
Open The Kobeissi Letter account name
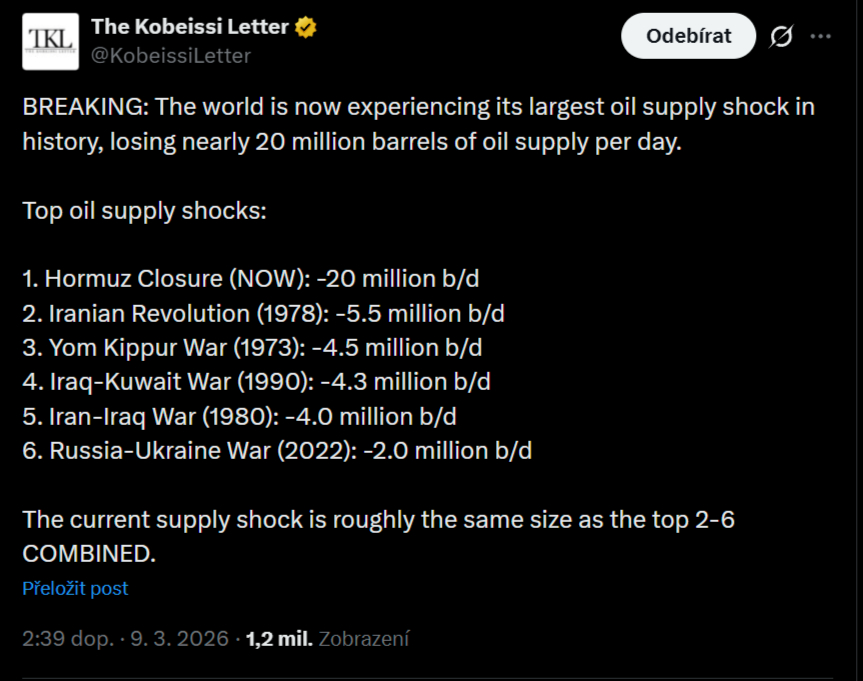189,28
